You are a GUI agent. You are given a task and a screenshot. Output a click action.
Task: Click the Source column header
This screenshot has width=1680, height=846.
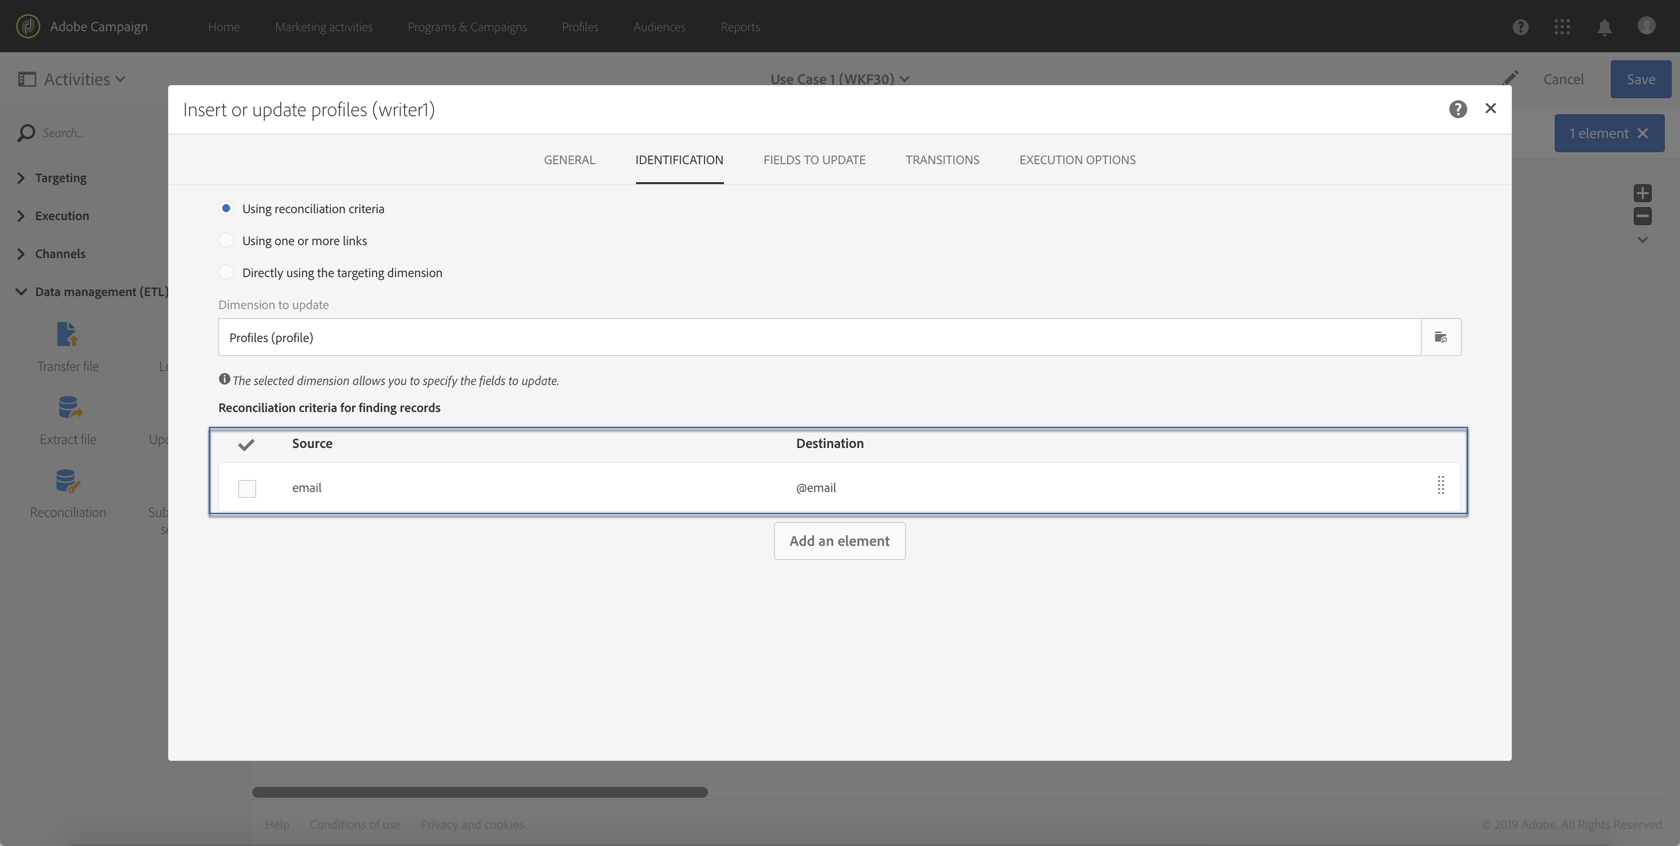click(312, 443)
